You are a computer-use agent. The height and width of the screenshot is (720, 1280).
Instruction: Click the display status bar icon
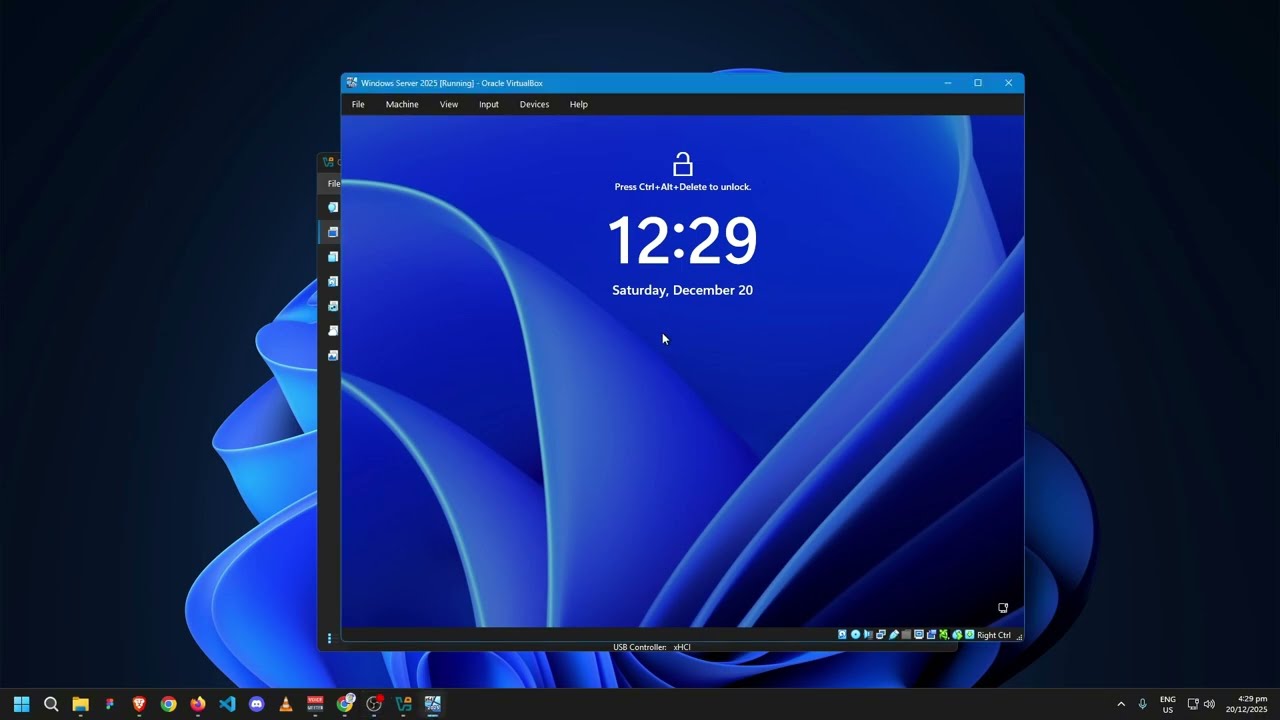919,635
